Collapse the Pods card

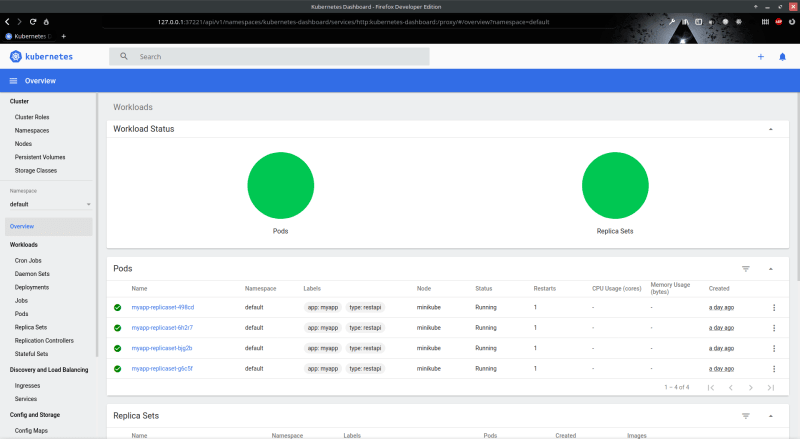coord(771,269)
